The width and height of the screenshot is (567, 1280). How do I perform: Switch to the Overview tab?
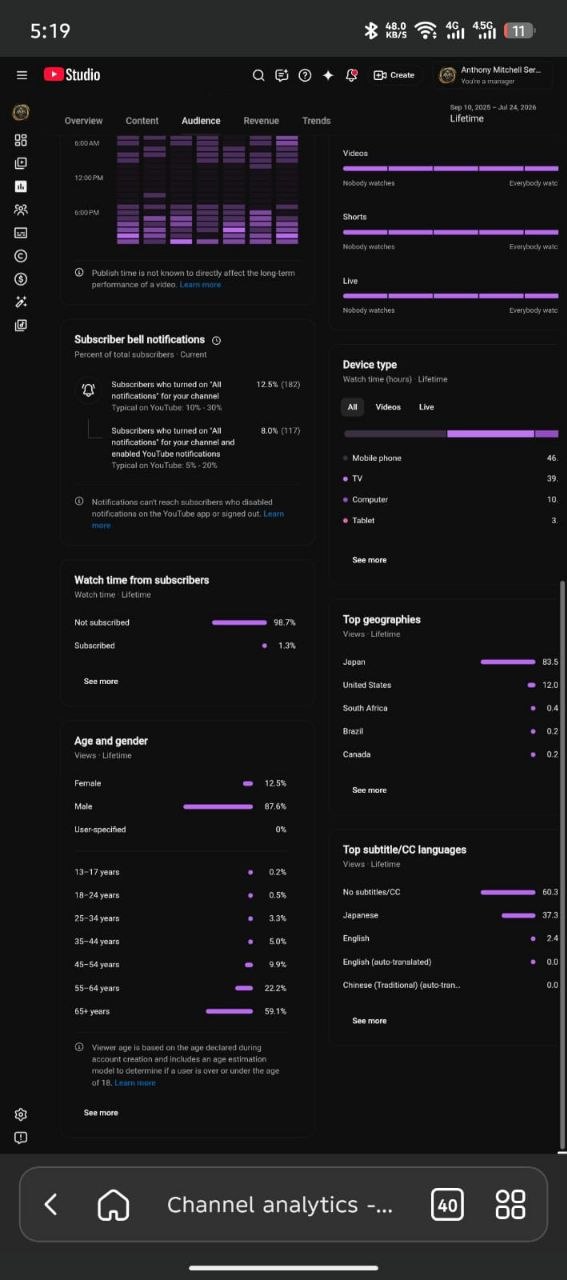(x=84, y=121)
